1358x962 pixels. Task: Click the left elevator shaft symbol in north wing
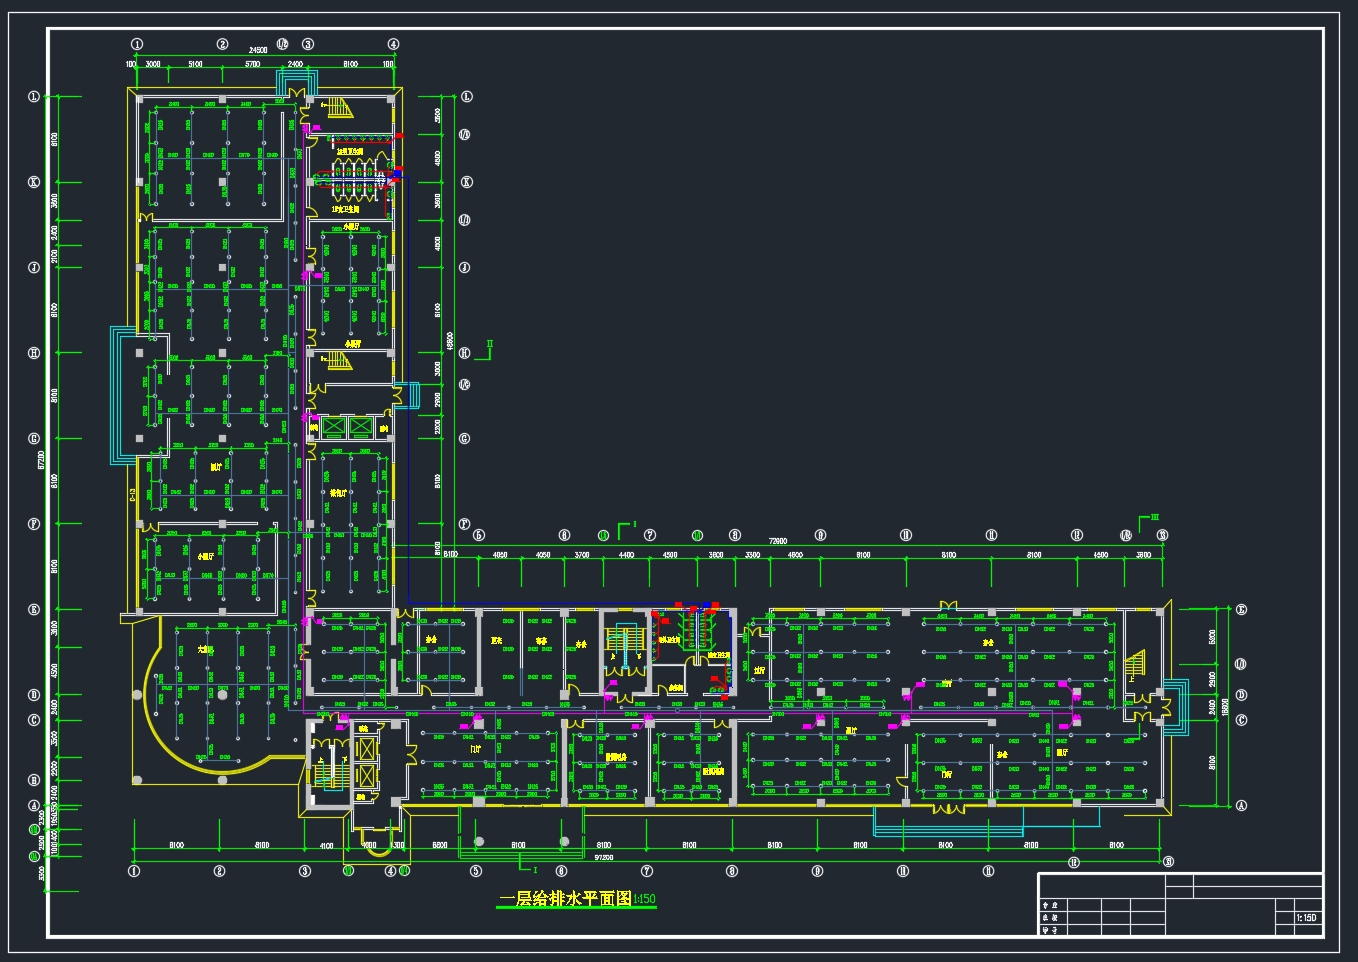[x=332, y=428]
